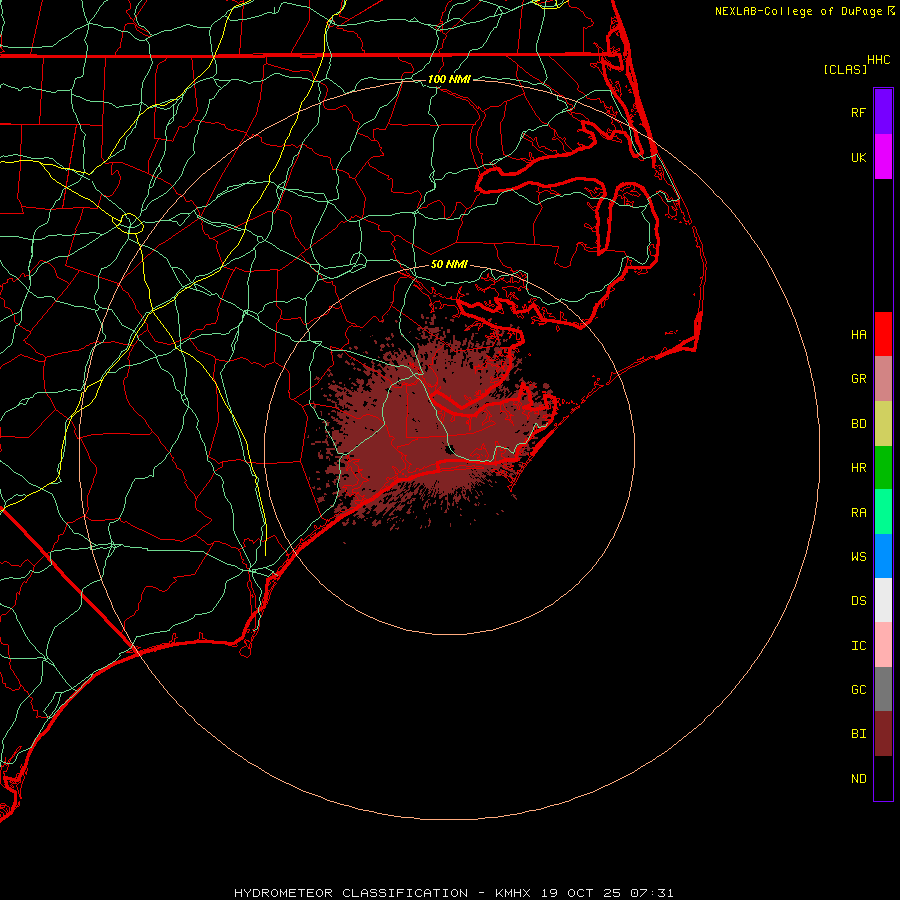Click the Hydrometeor Classification KMHX timestamp caption

pos(453,893)
